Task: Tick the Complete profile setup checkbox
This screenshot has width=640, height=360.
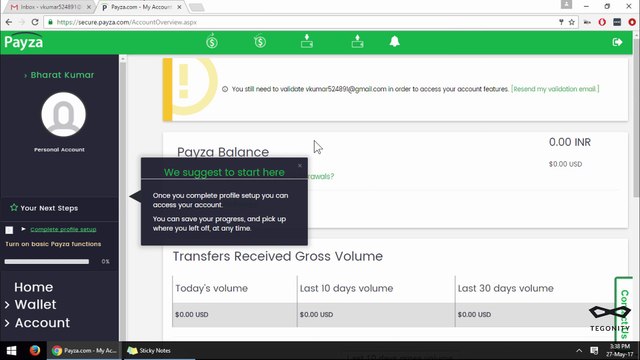Action: click(x=9, y=230)
